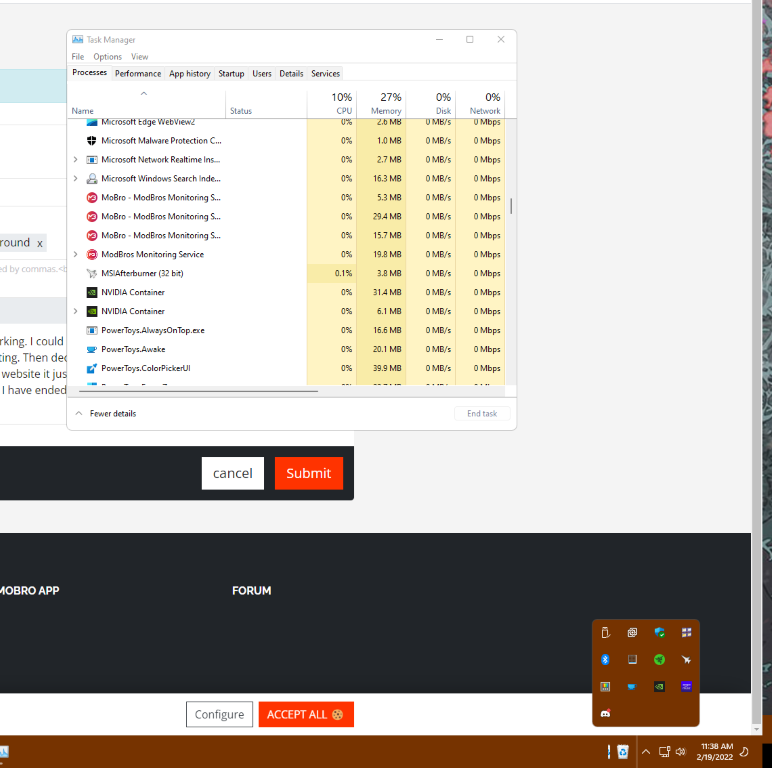Collapse the hidden tray icons chevron

click(646, 752)
